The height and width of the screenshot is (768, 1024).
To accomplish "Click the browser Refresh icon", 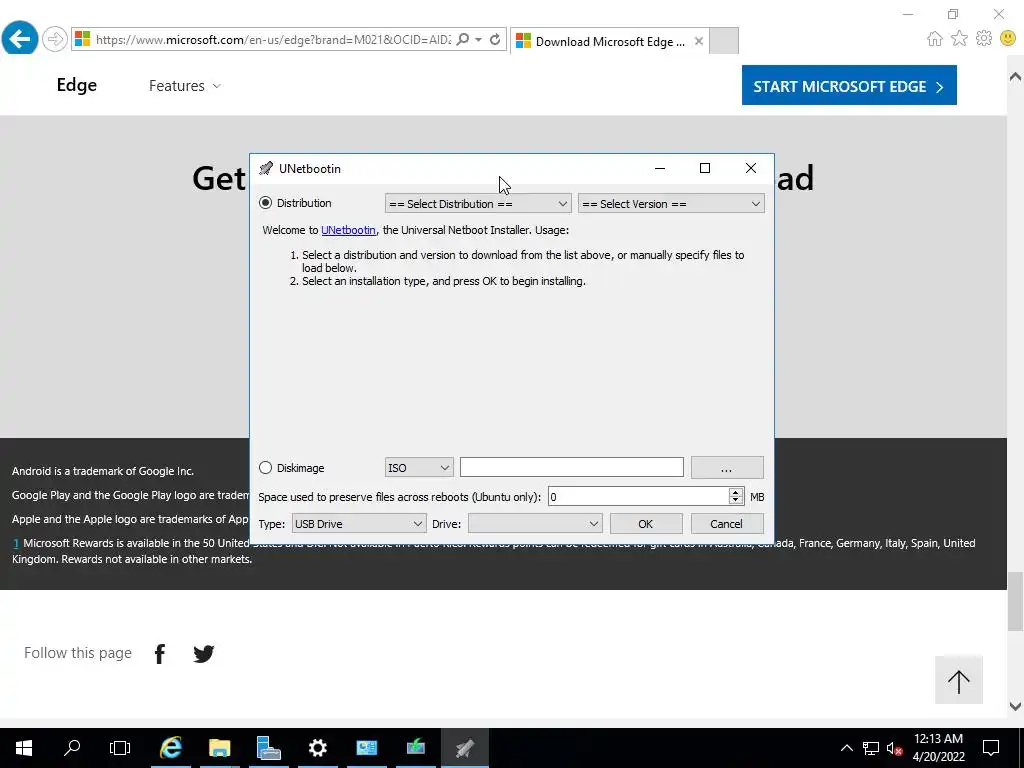I will (495, 39).
